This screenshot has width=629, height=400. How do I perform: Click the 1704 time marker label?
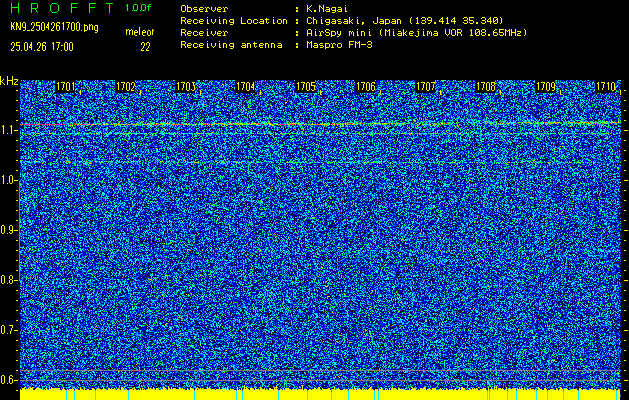[245, 87]
